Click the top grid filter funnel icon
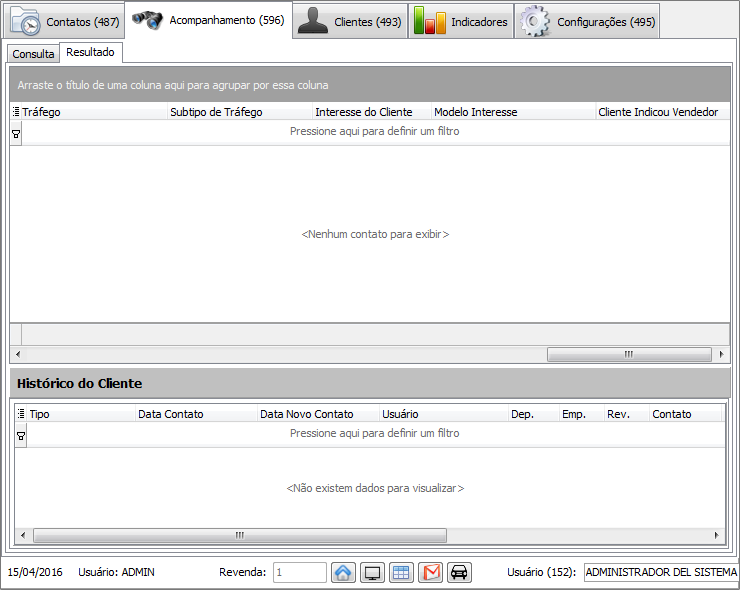This screenshot has height=590, width=740. pos(16,134)
